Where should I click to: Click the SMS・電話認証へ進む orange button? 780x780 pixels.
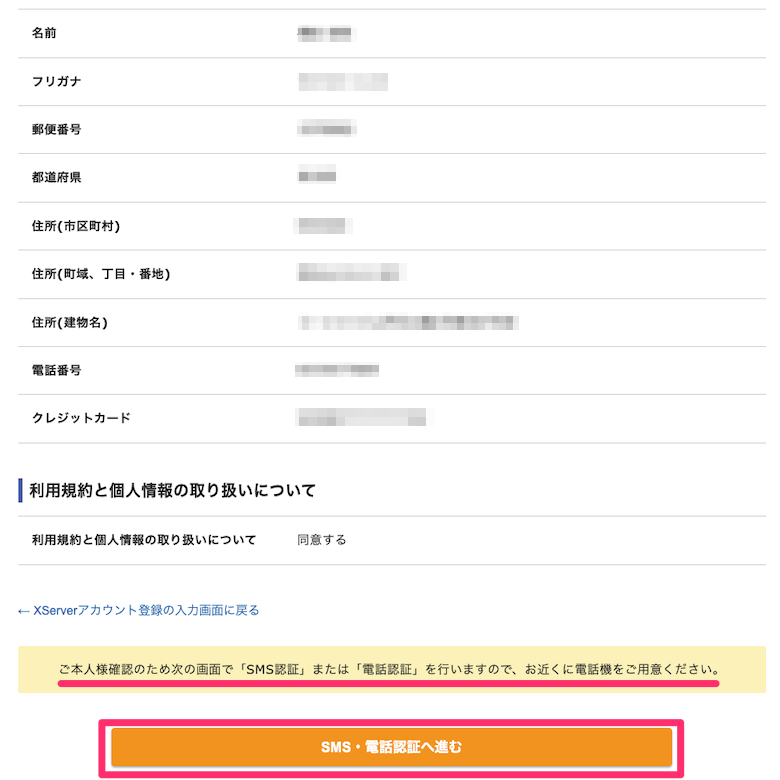(x=391, y=747)
